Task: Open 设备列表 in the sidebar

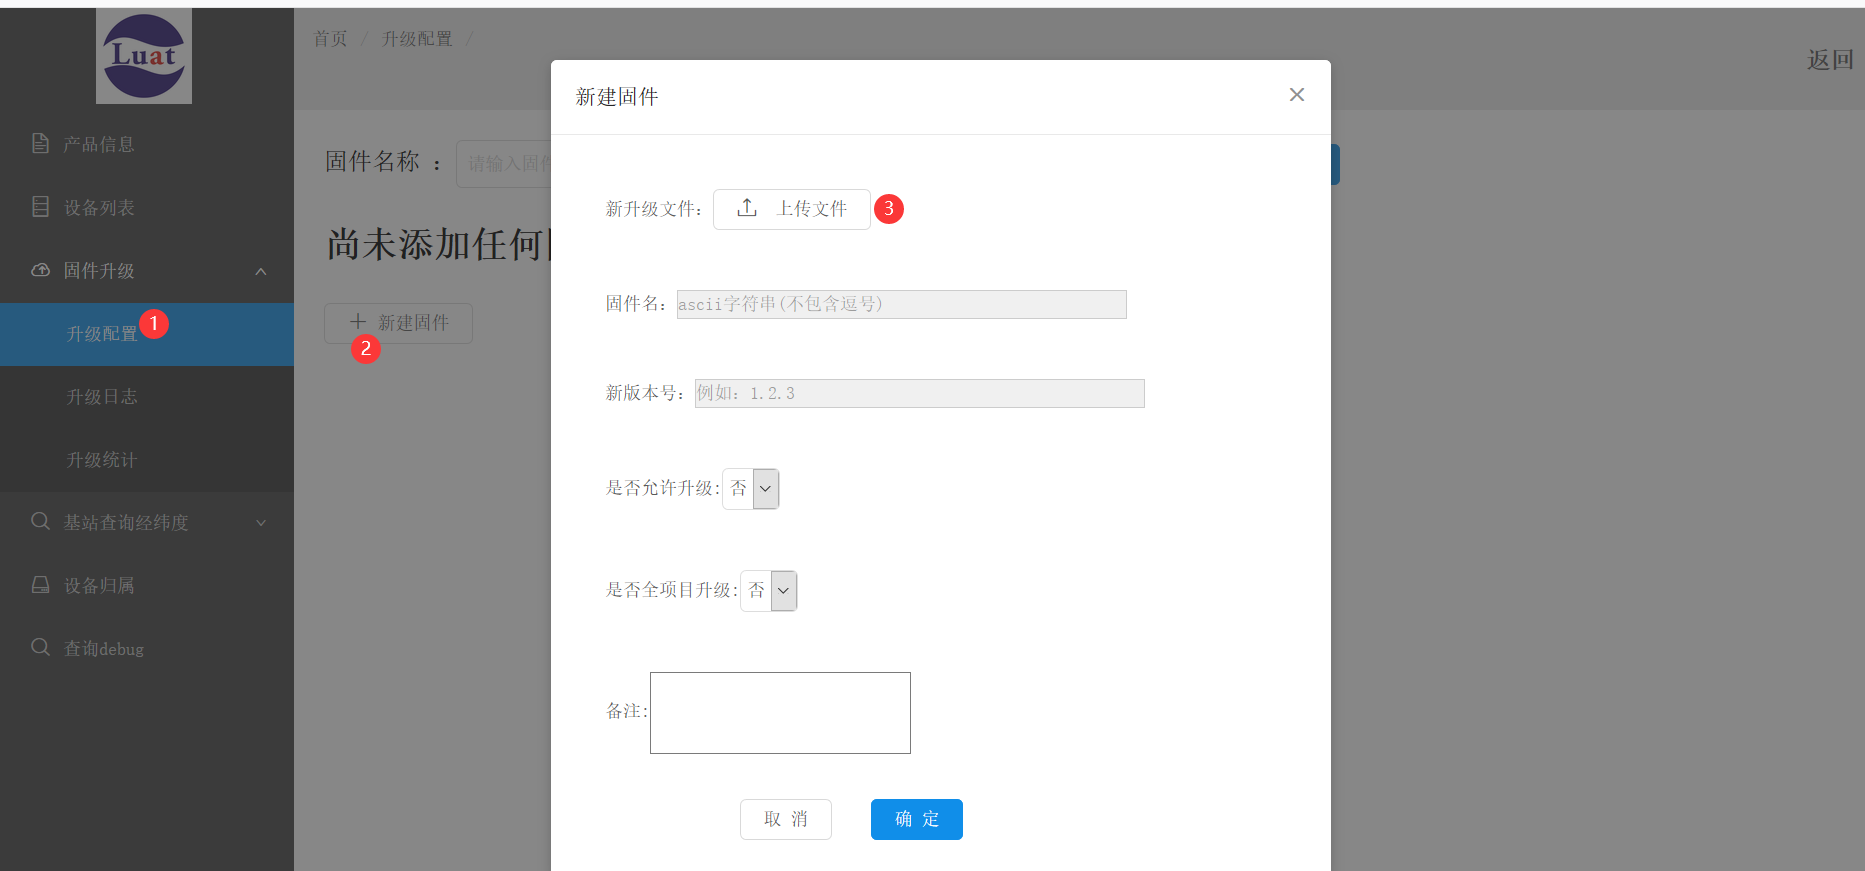Action: (147, 207)
